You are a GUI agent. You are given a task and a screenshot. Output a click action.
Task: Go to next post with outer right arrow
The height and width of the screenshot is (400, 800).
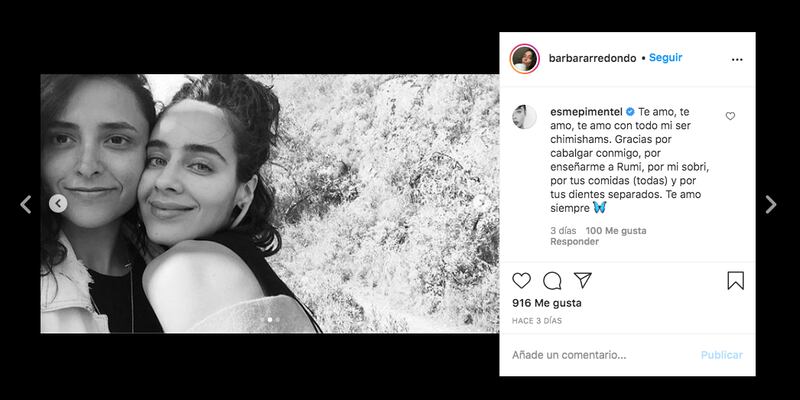770,204
